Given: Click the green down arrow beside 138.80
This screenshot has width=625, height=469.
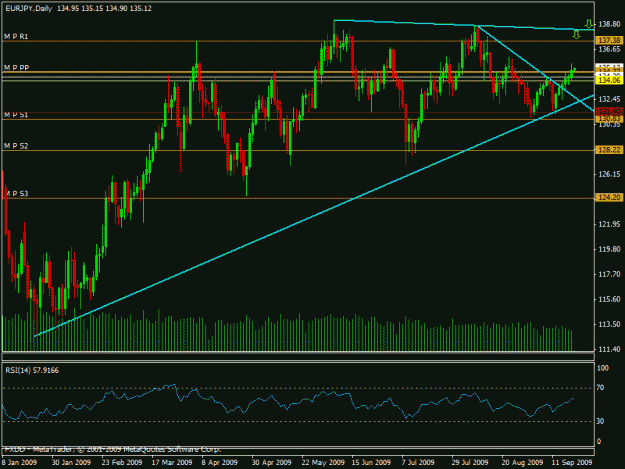Looking at the screenshot, I should tap(589, 23).
